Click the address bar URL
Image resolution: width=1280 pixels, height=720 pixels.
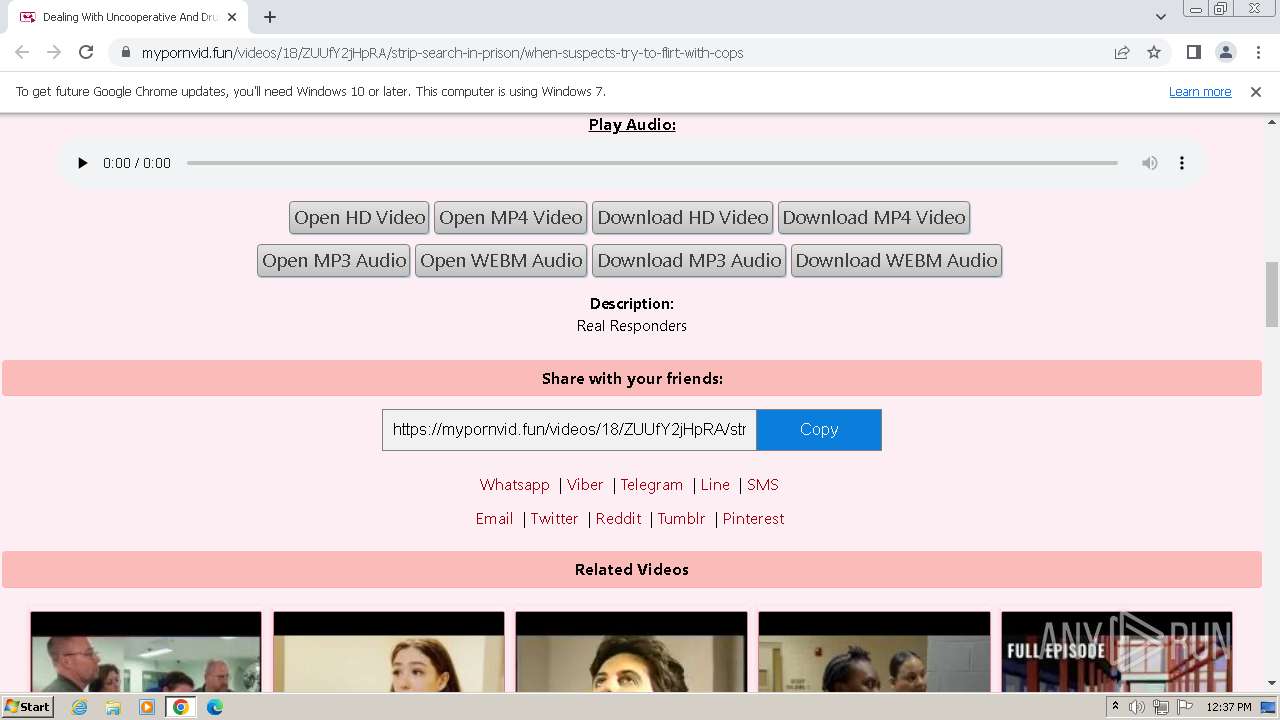(442, 53)
